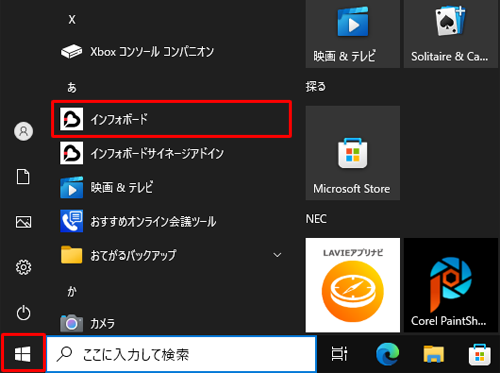The width and height of the screenshot is (500, 373).
Task: Open the Corel PaintSh... tile
Action: 451,285
